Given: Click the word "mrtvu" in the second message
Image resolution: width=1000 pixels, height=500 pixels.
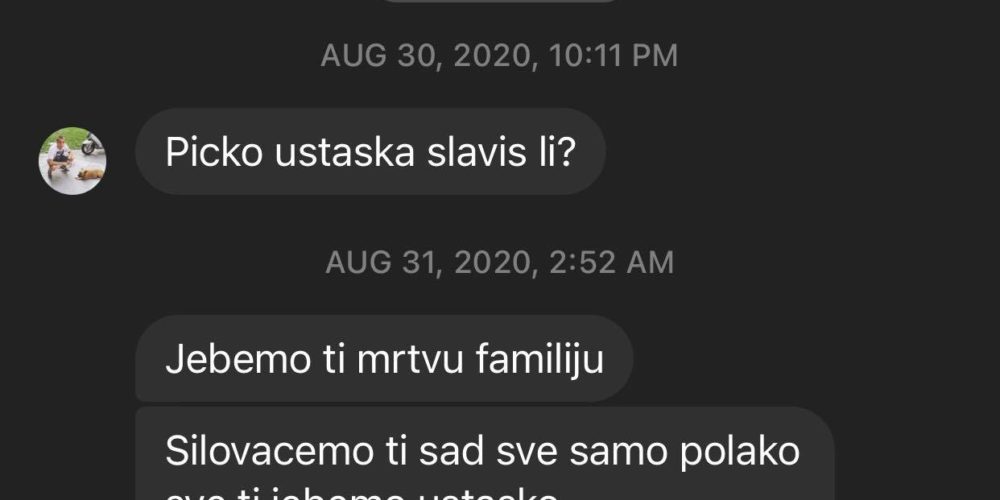Looking at the screenshot, I should (x=411, y=360).
